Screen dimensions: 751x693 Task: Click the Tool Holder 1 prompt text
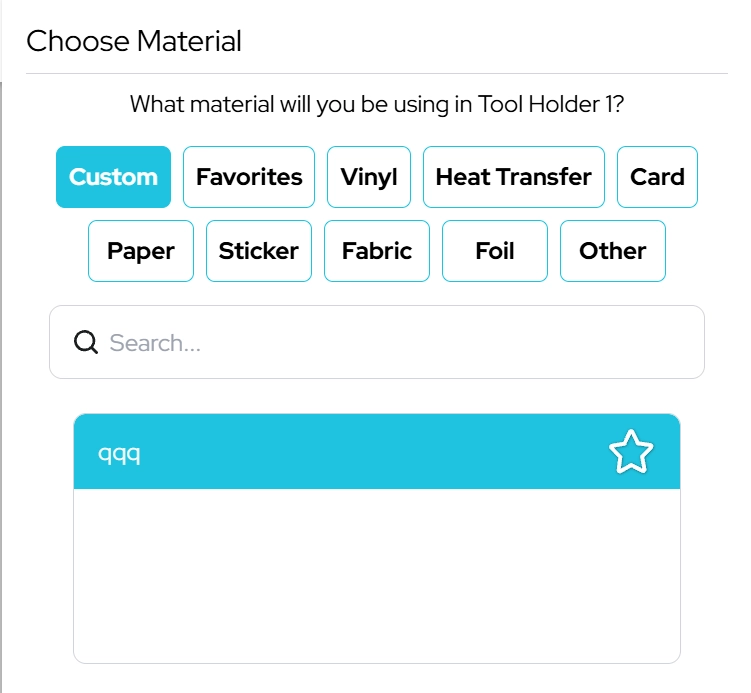[377, 104]
